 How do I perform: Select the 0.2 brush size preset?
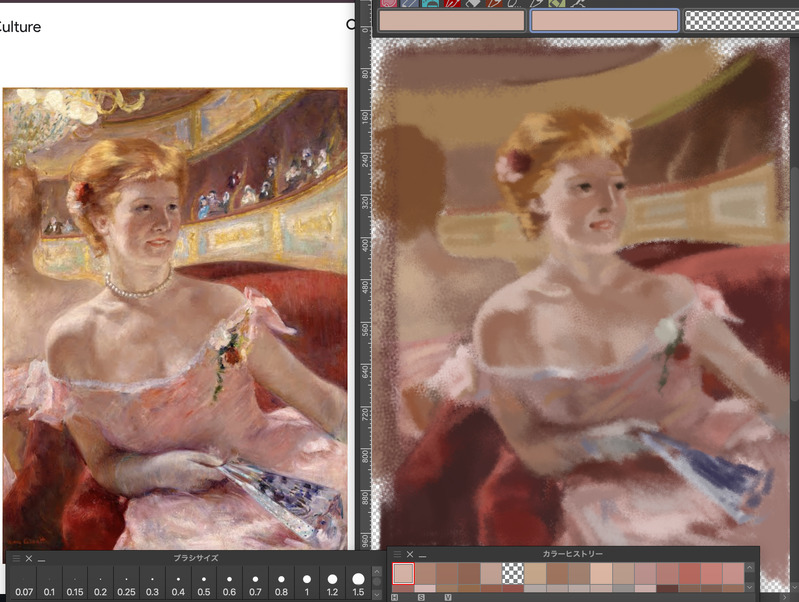pos(100,583)
